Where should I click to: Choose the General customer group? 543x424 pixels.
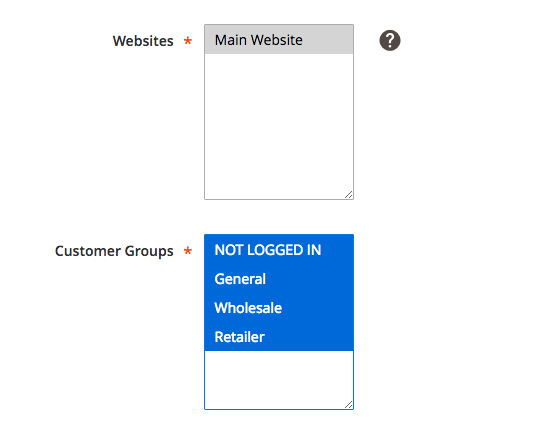pos(279,279)
